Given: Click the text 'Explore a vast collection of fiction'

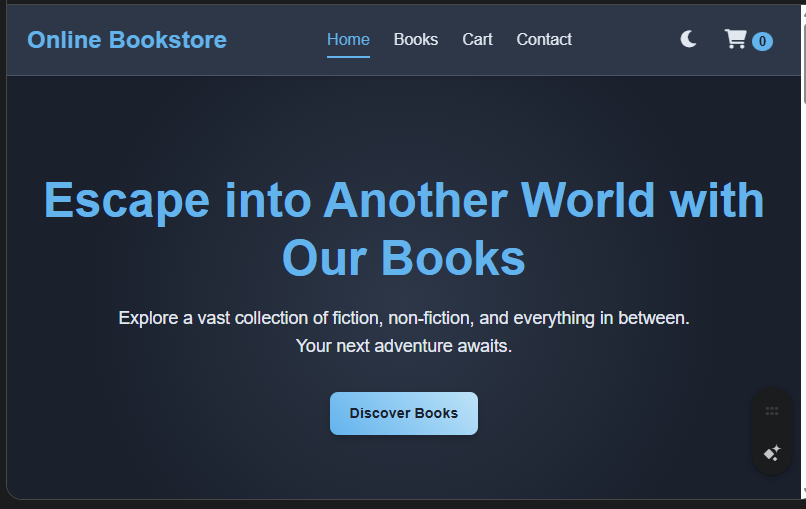Looking at the screenshot, I should [x=251, y=318].
